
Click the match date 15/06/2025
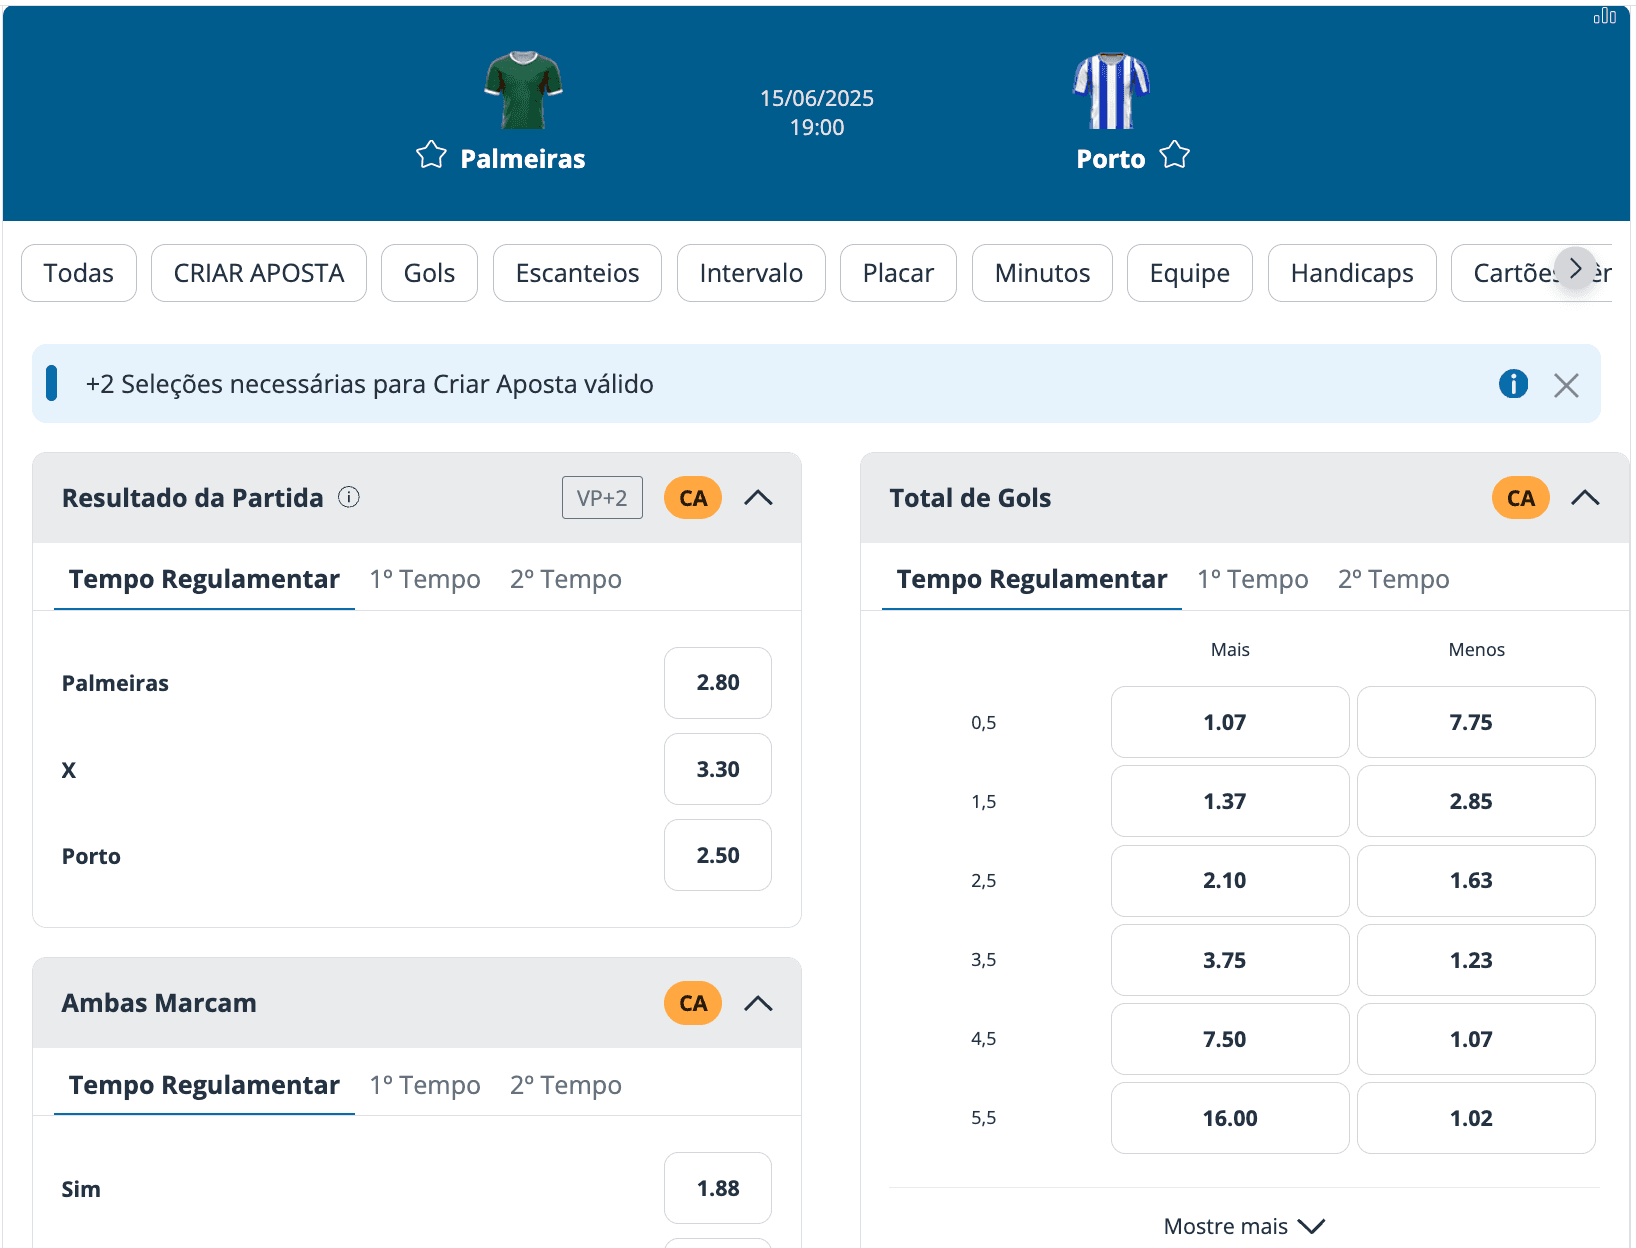(x=817, y=98)
